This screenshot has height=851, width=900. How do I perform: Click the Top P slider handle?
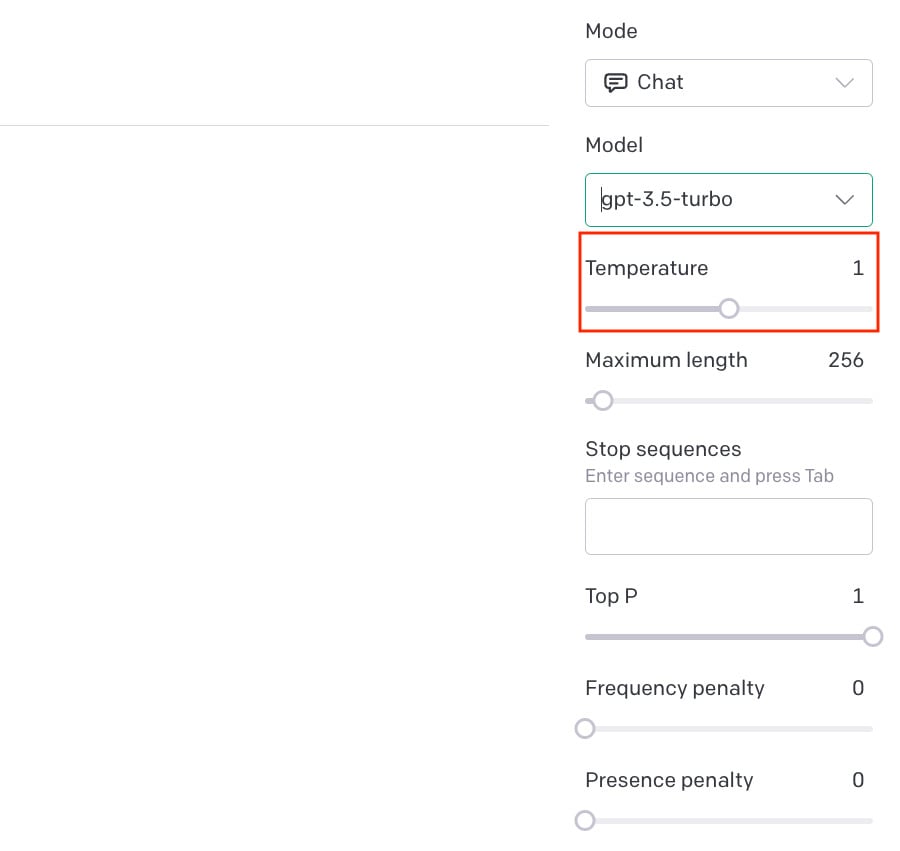[x=873, y=636]
